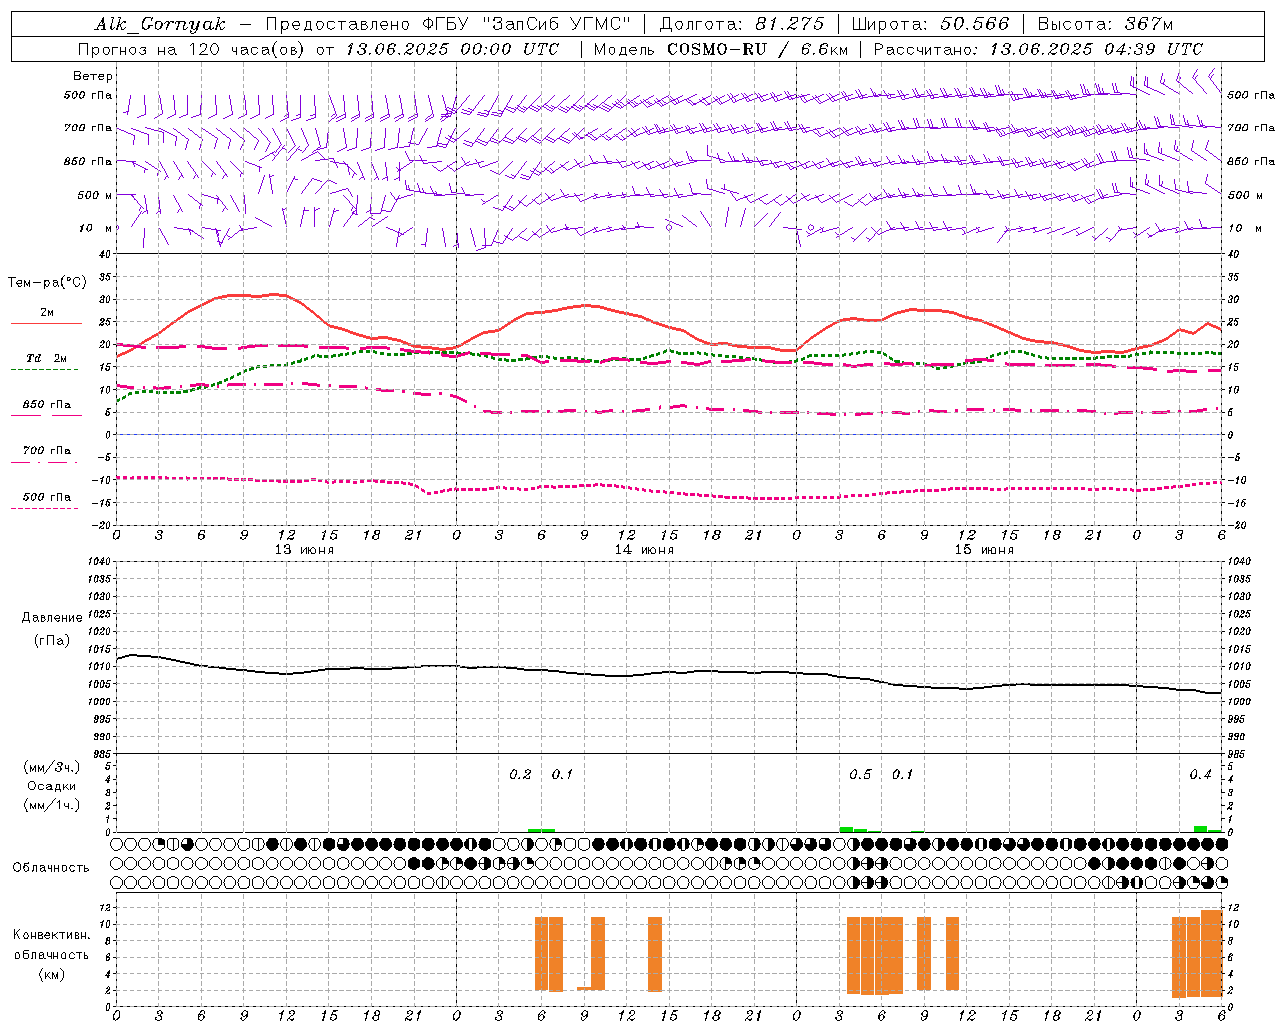Click the green precipitation bar below '0.4'
Screen dimensions: 1280x1024
point(1200,828)
